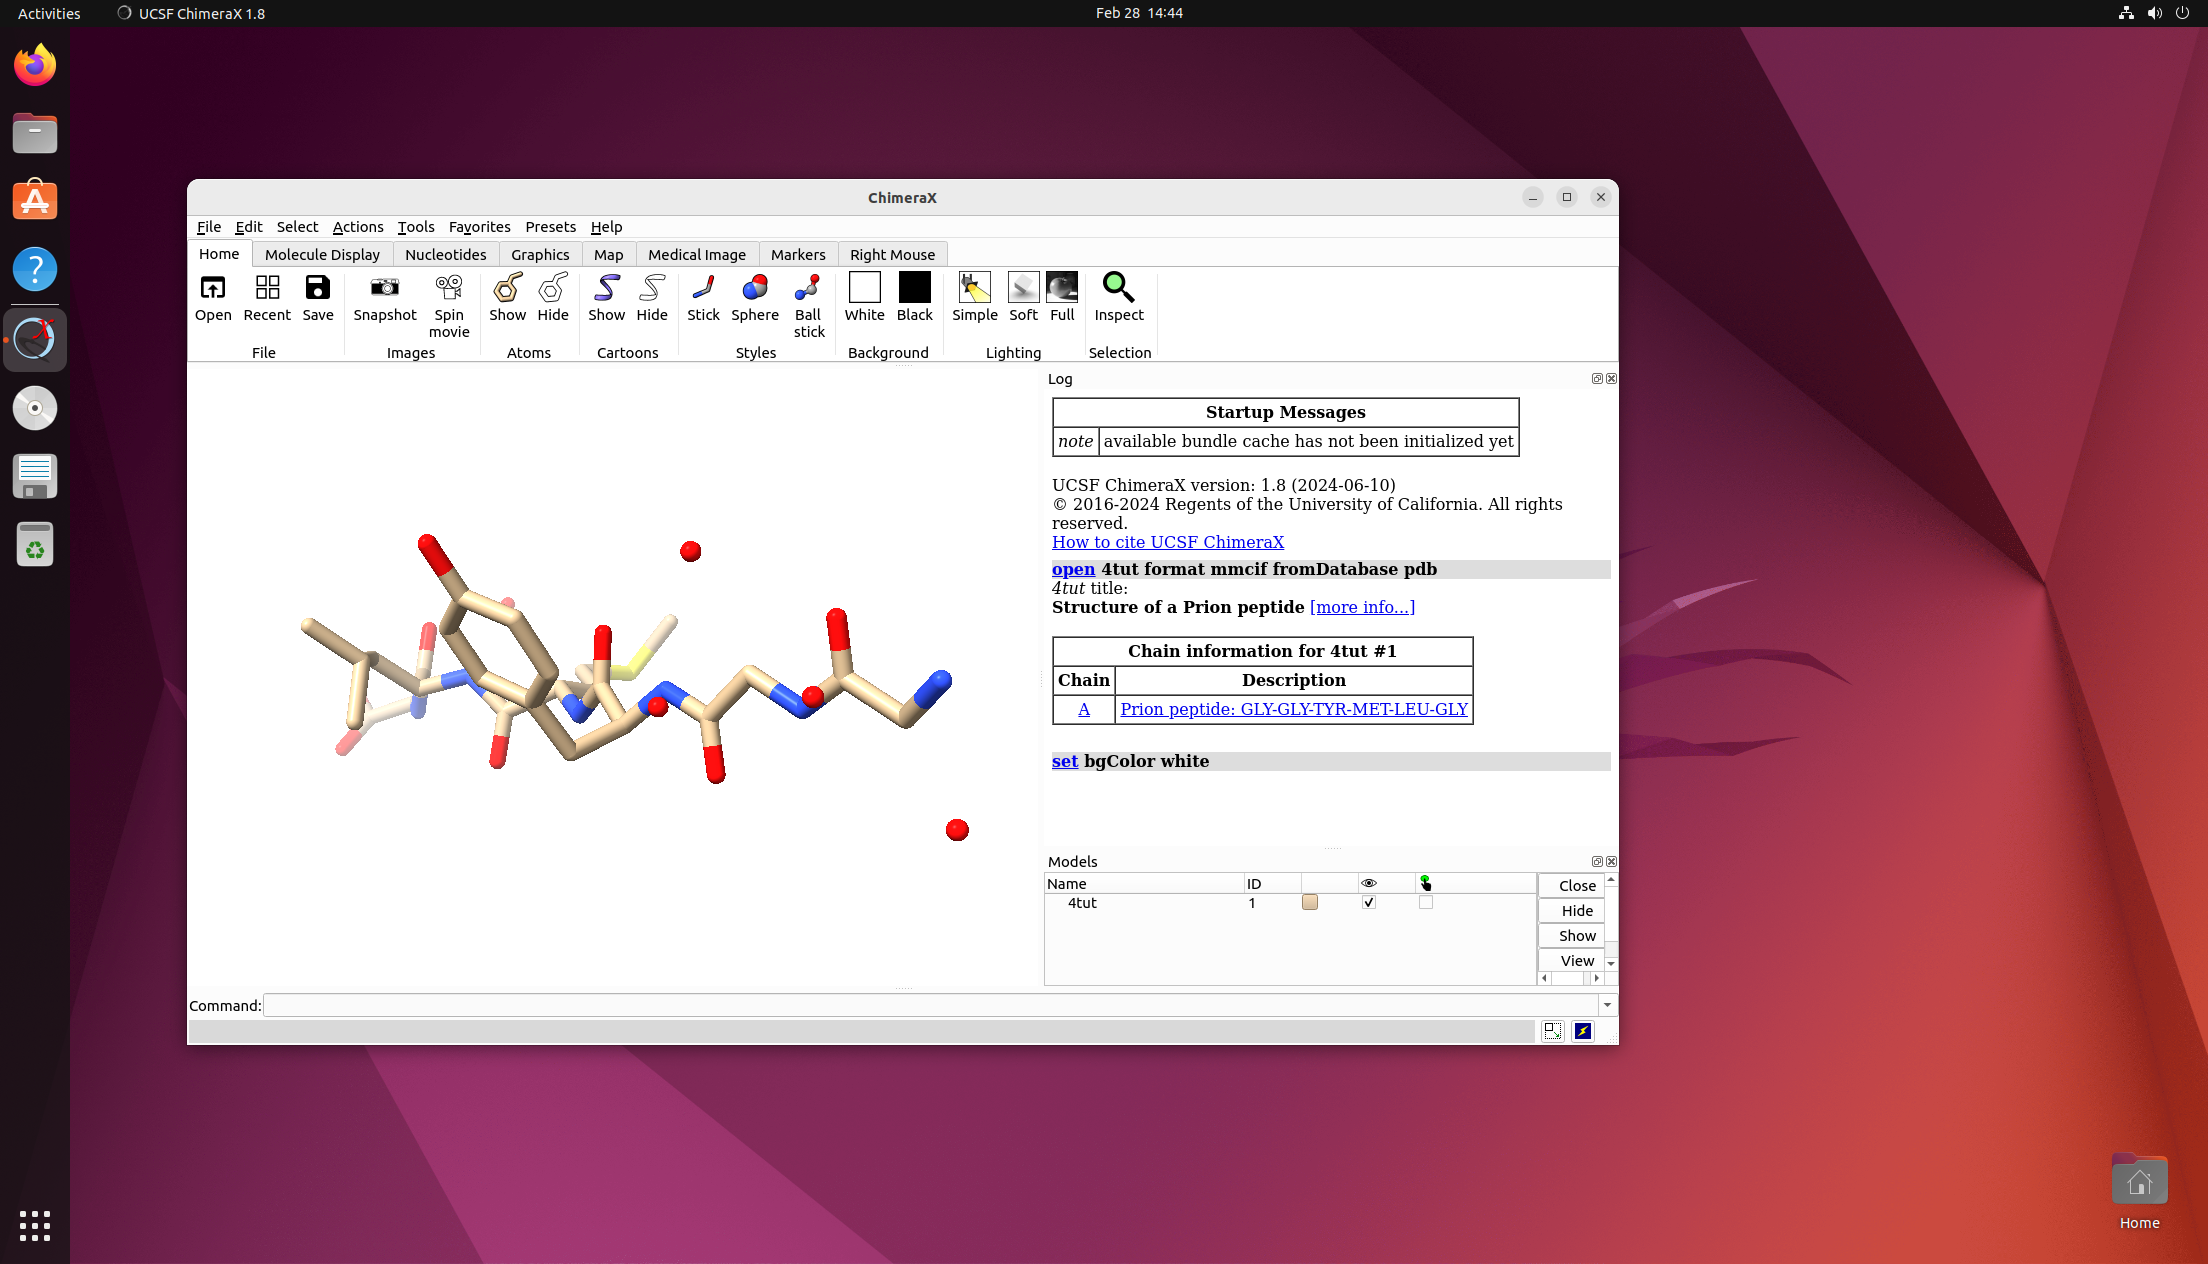Viewport: 2208px width, 1264px height.
Task: Click the Show cartoons icon
Action: (606, 289)
